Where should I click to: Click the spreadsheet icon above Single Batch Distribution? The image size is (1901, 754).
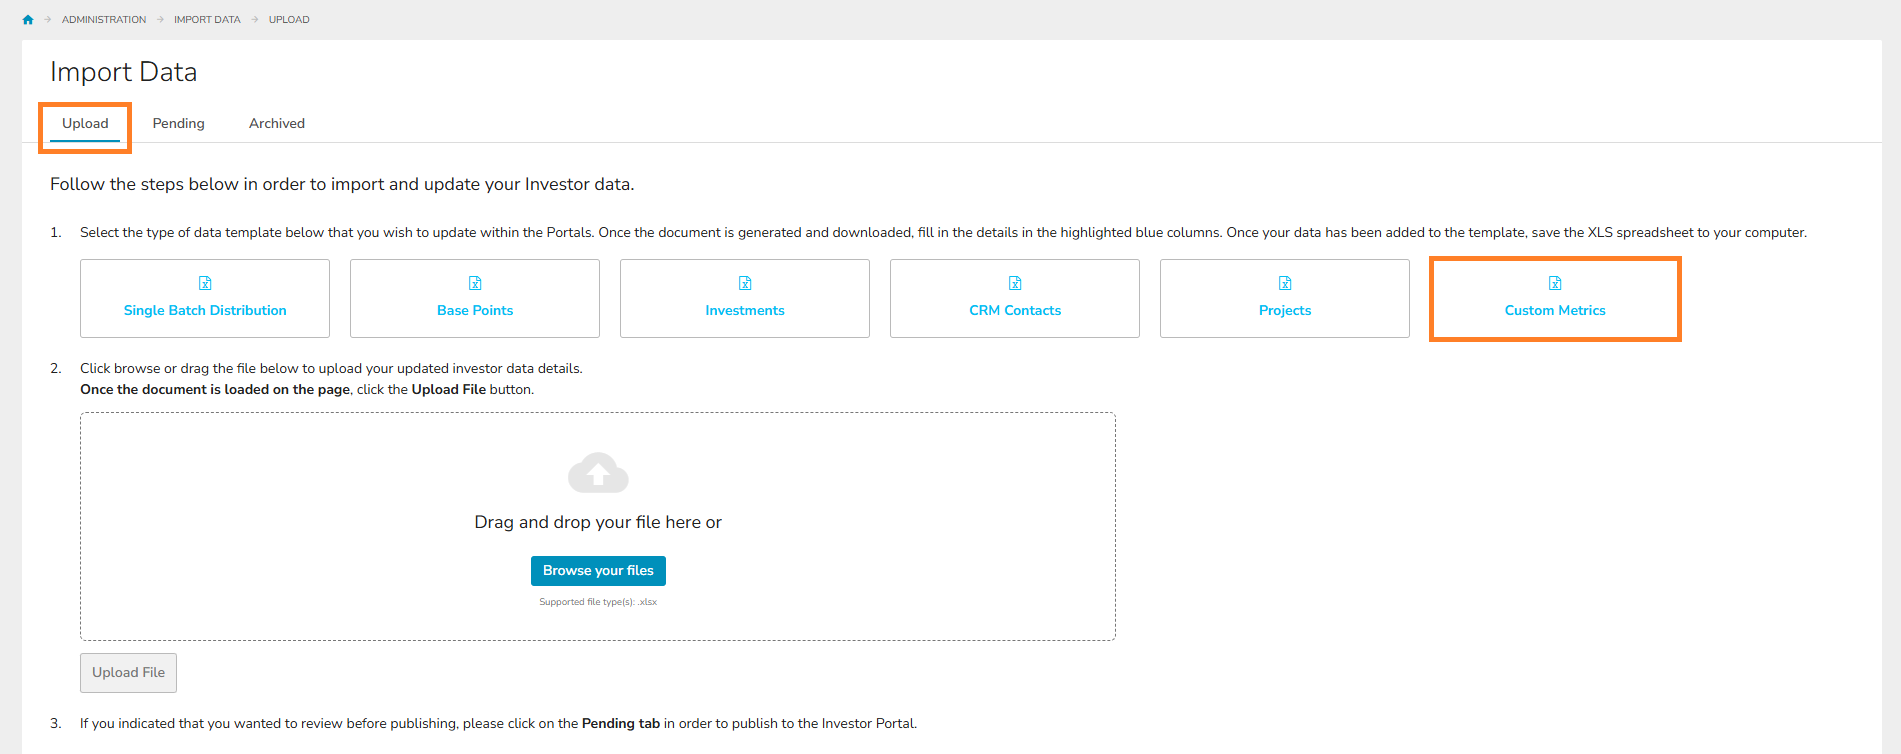(205, 283)
